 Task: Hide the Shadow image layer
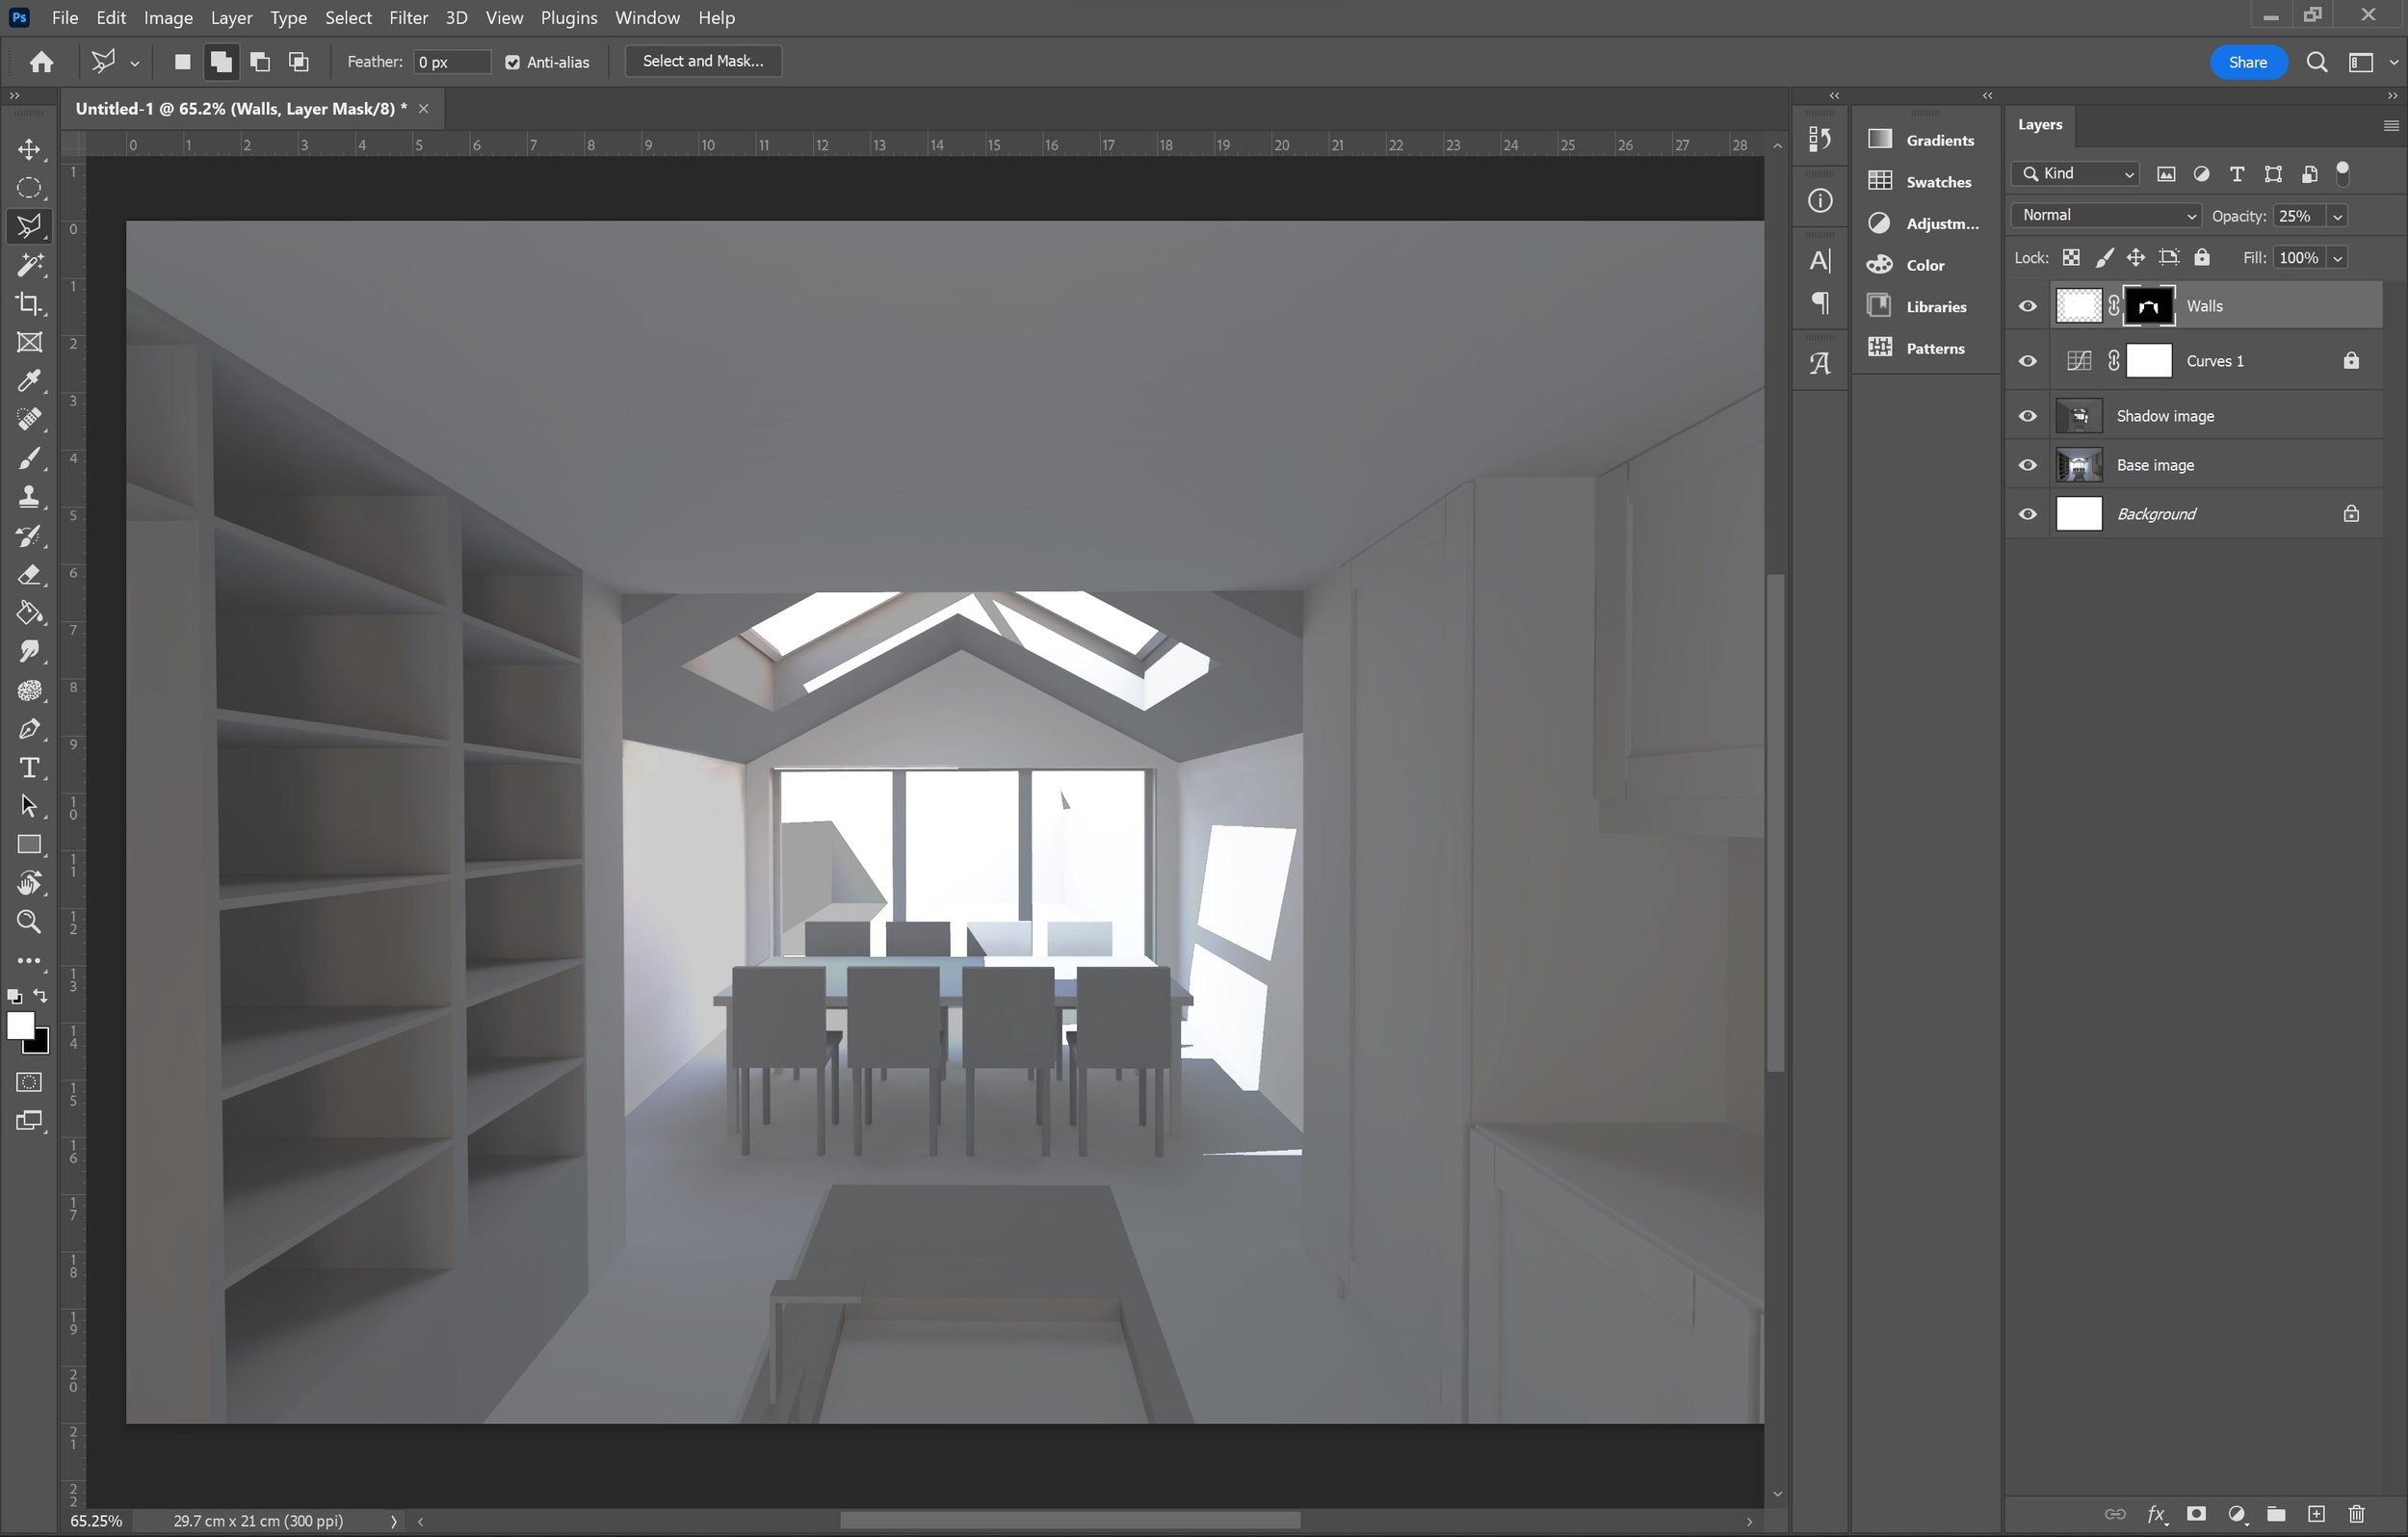point(2027,416)
